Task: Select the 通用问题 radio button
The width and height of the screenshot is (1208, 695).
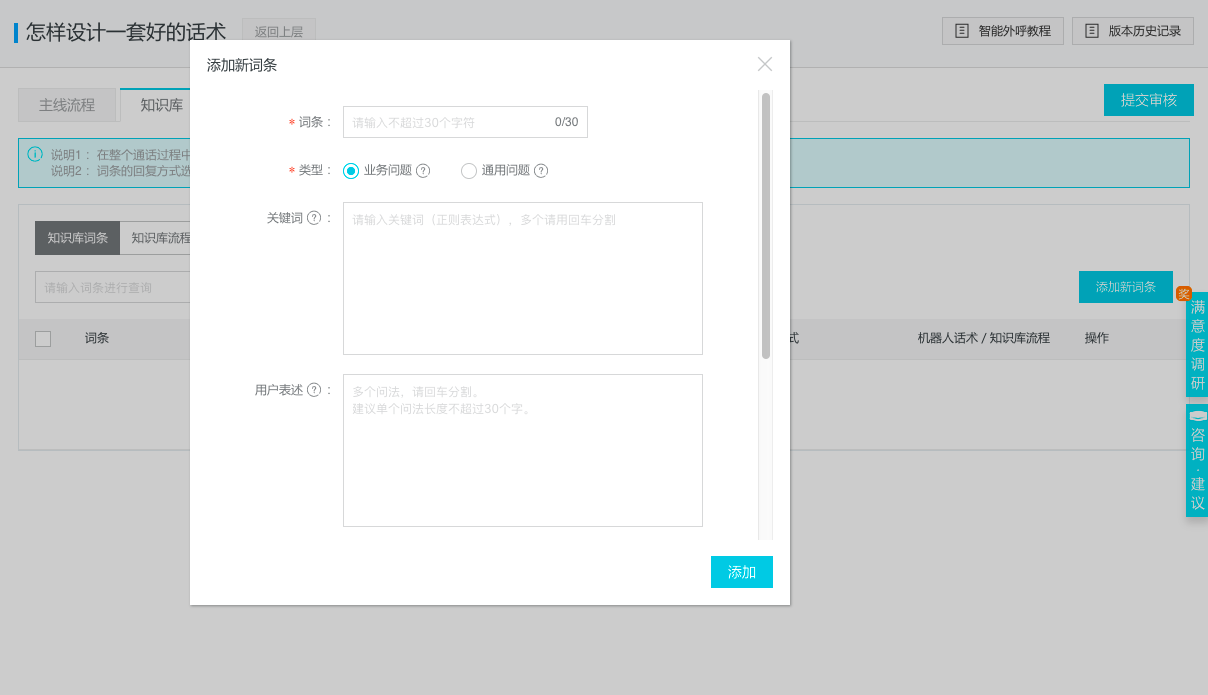Action: coord(469,171)
